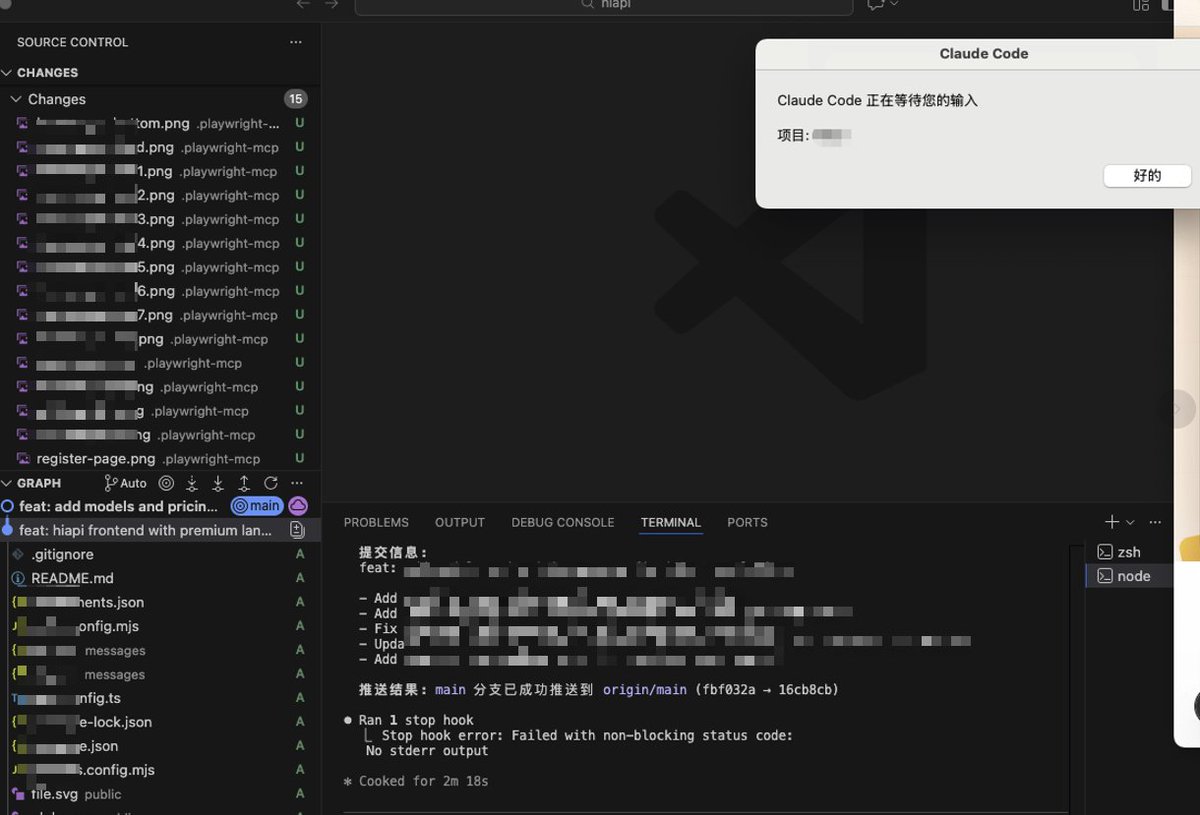The height and width of the screenshot is (815, 1200).
Task: Click the Push icon in Graph toolbar
Action: point(244,483)
